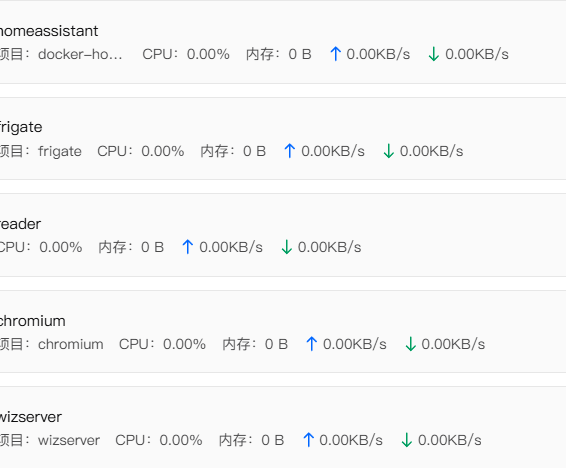Click the homeassistant download speed arrow icon
The height and width of the screenshot is (468, 566).
pyautogui.click(x=434, y=54)
